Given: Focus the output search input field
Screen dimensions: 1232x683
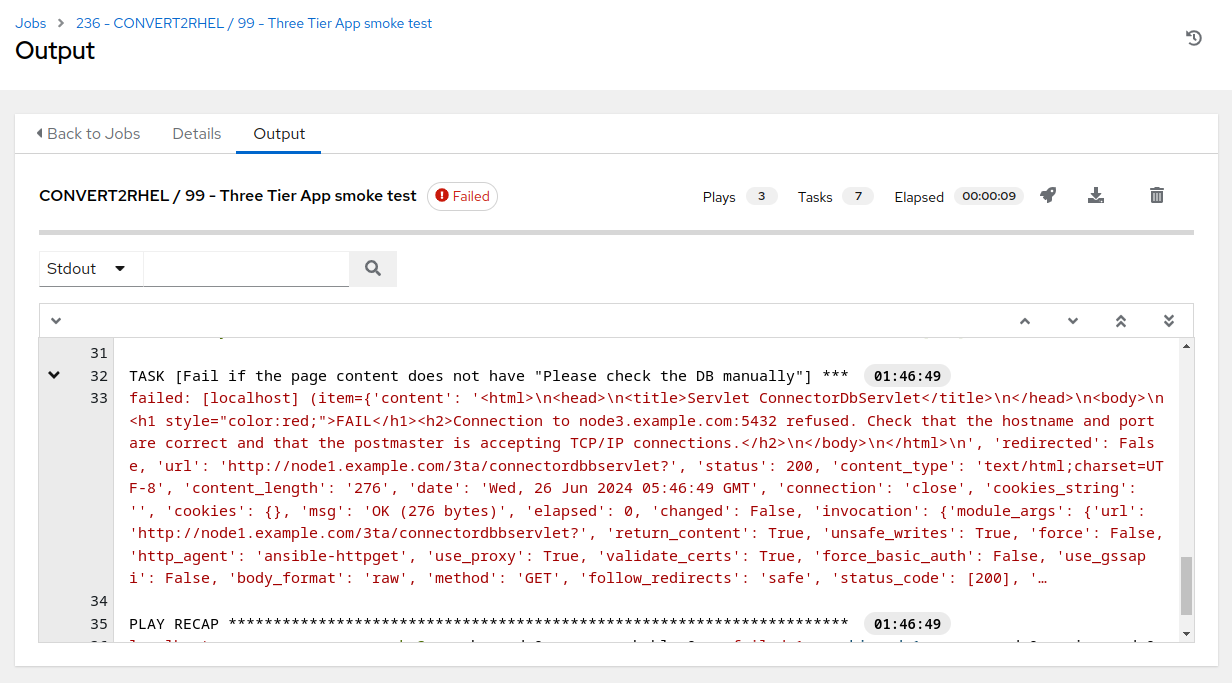Looking at the screenshot, I should [246, 268].
